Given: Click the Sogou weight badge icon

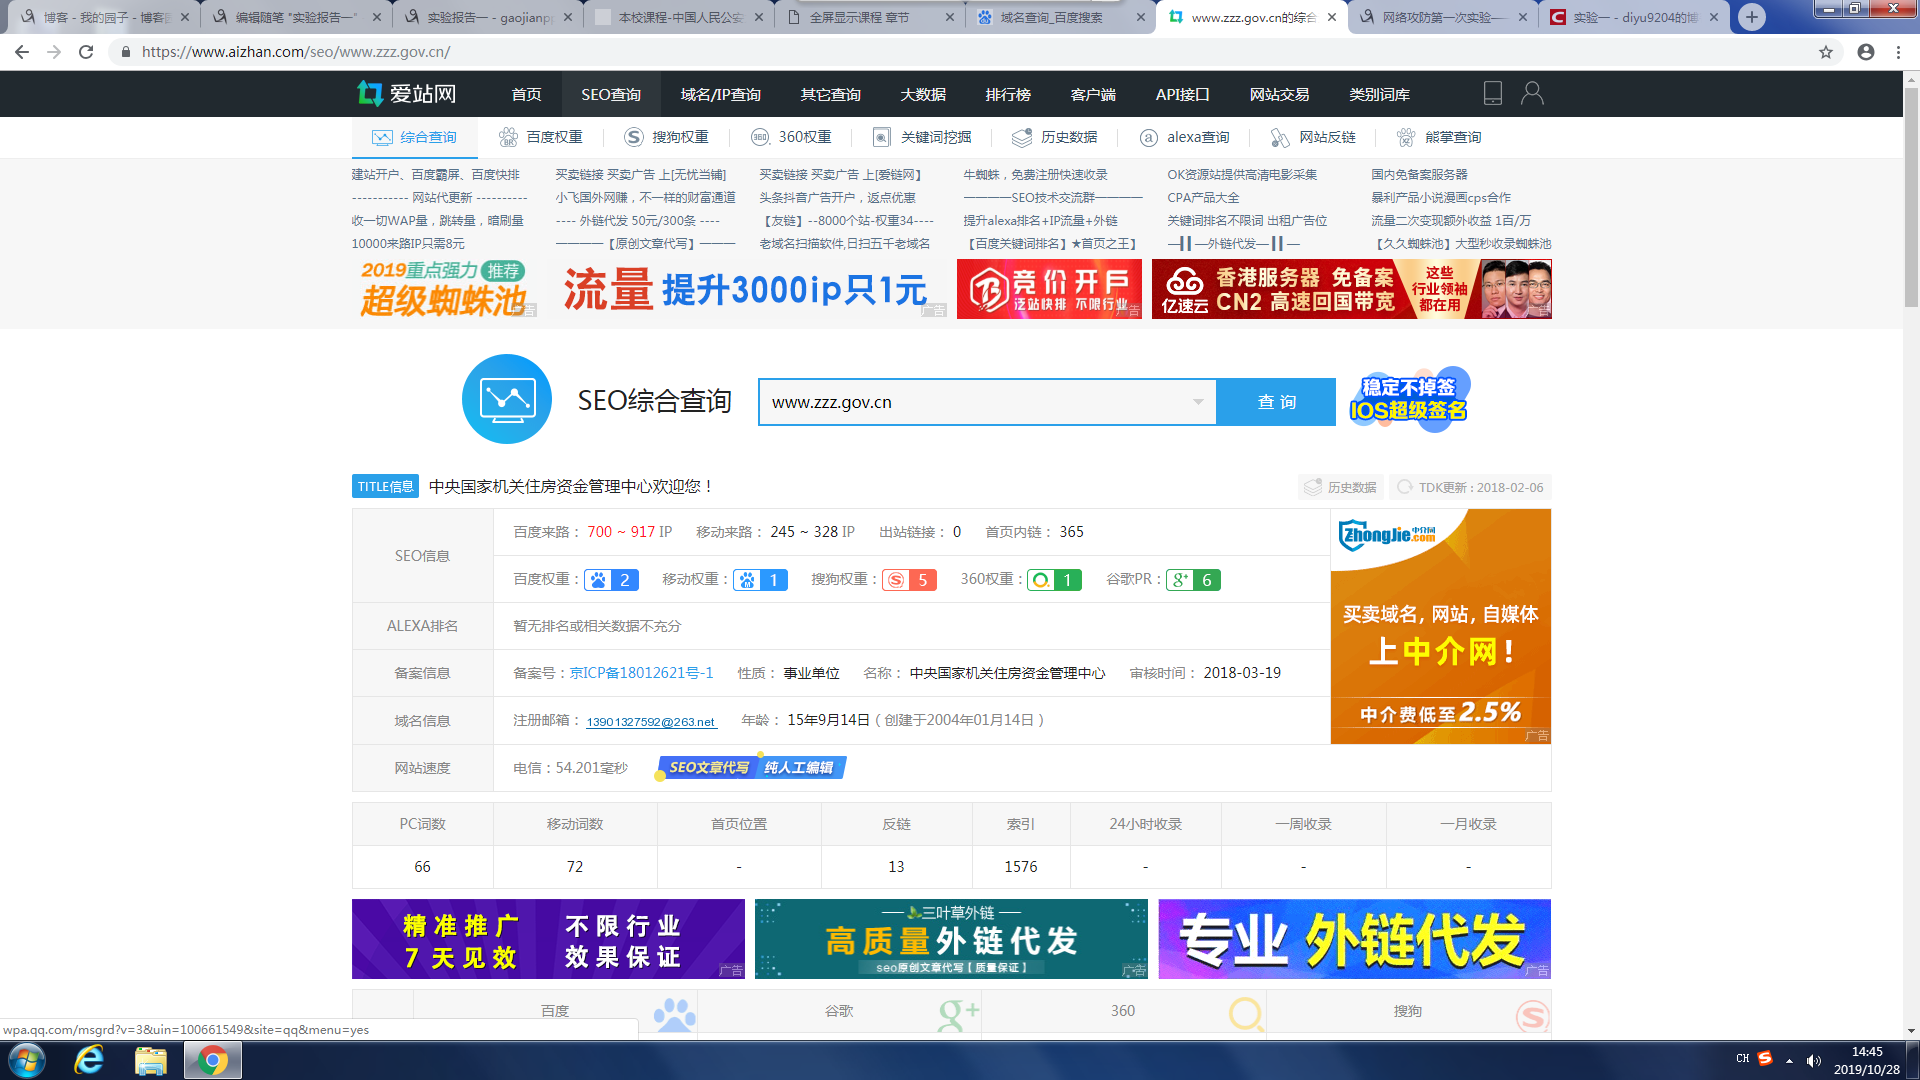Looking at the screenshot, I should coord(896,580).
